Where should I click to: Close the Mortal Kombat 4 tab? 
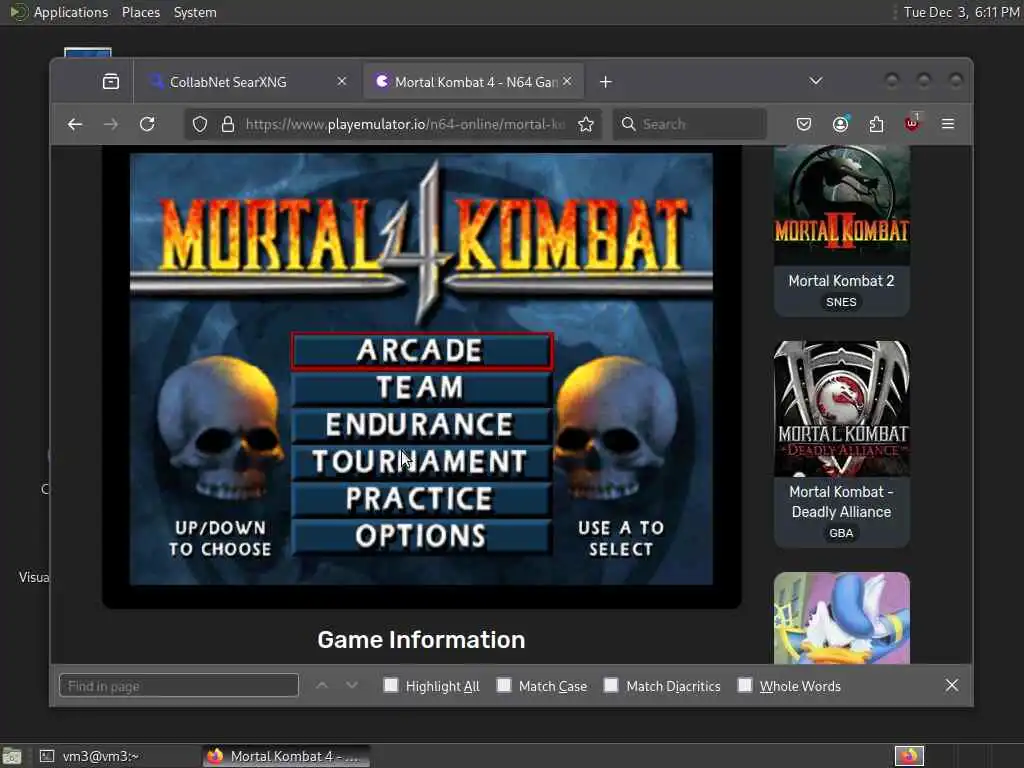[x=567, y=81]
